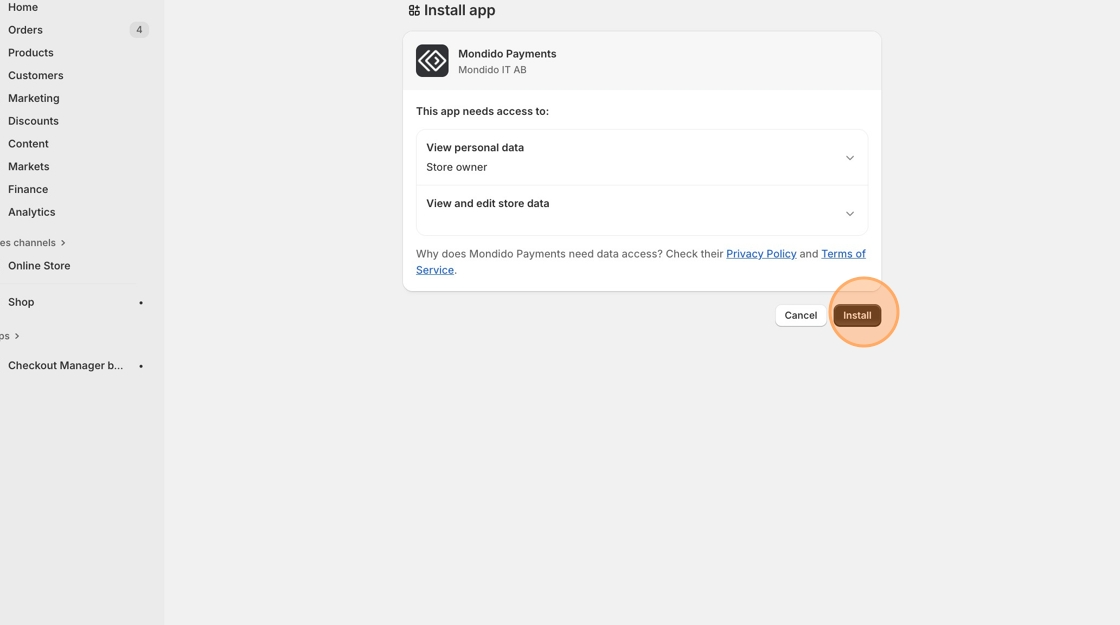The width and height of the screenshot is (1120, 625).
Task: Click the View personal data heading
Action: [x=475, y=148]
